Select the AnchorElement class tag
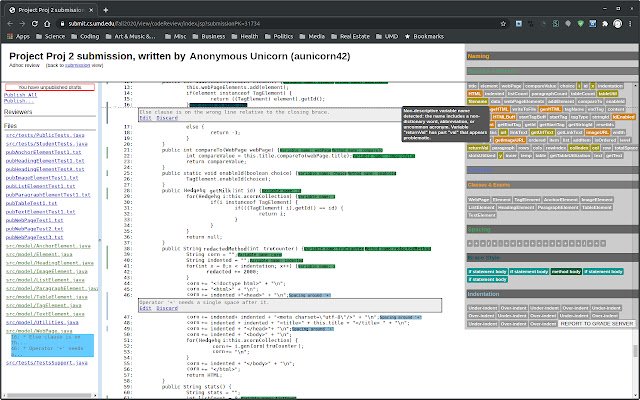Viewport: 640px width, 400px height. click(560, 200)
